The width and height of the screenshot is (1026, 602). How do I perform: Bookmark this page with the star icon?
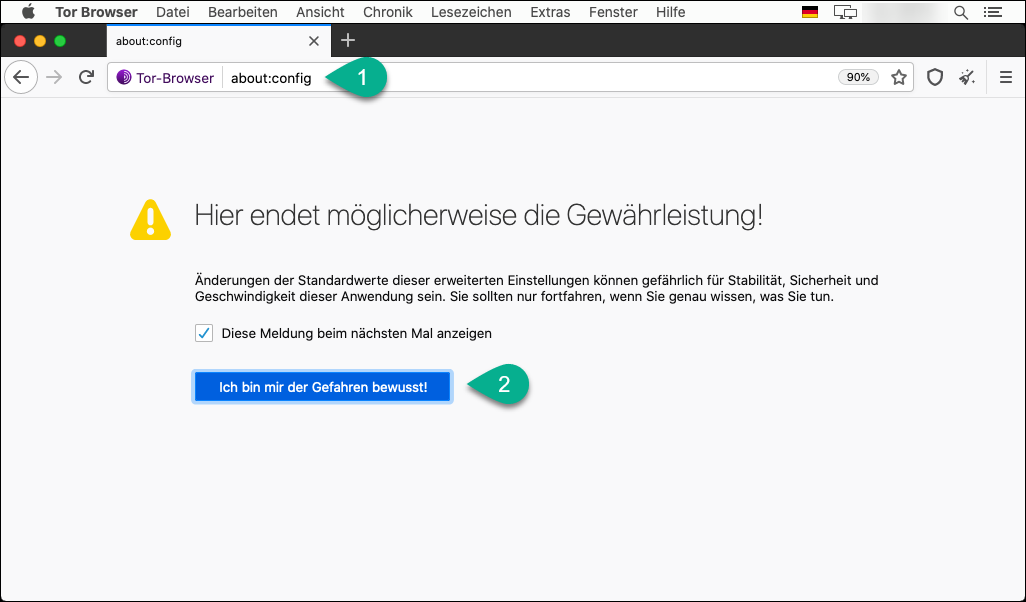(x=899, y=78)
